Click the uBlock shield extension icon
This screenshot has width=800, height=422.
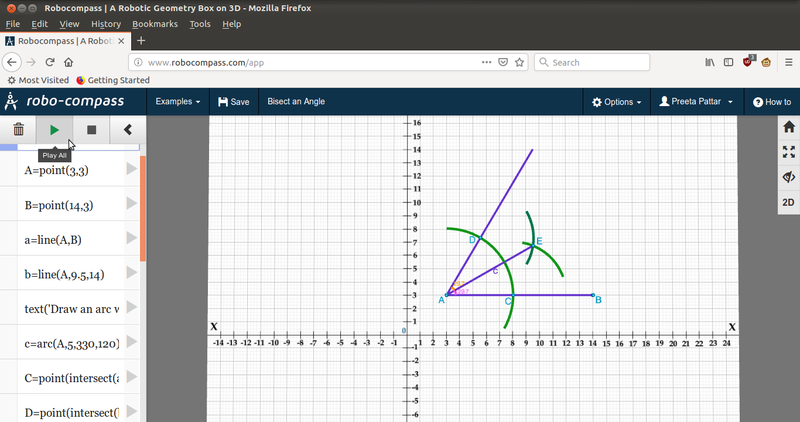[748, 62]
